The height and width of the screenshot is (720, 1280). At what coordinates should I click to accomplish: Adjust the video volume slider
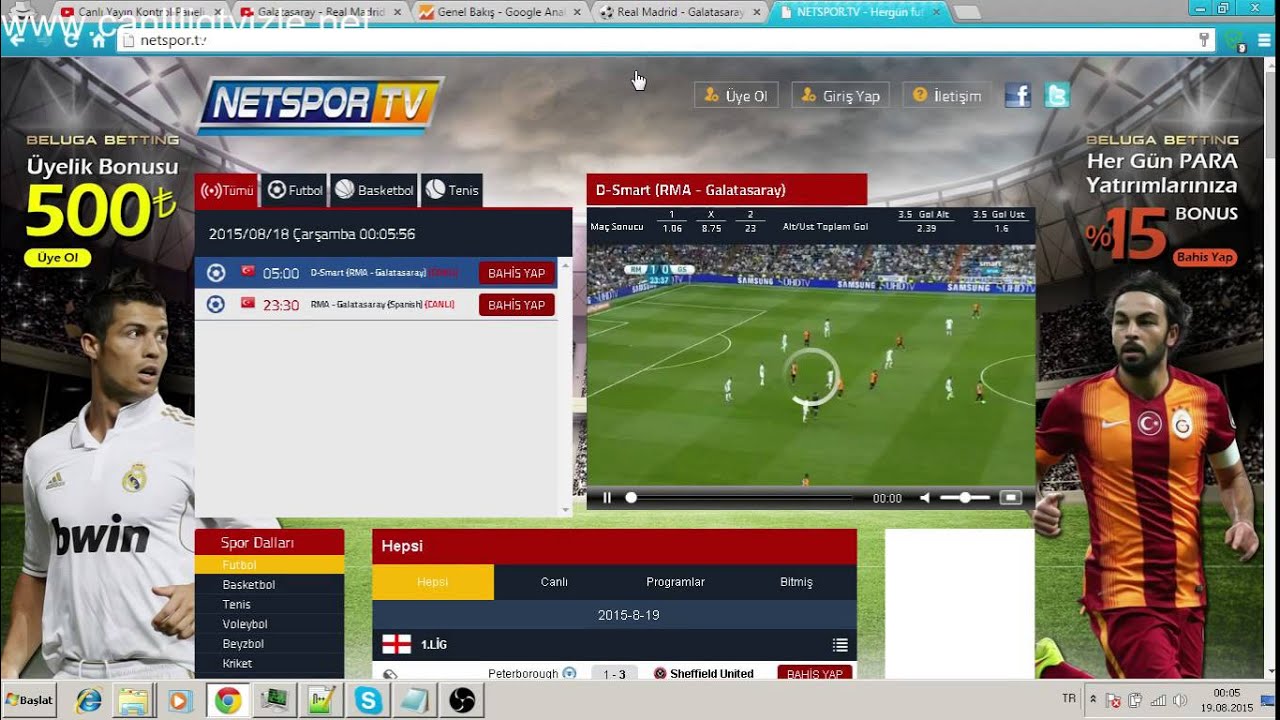[965, 497]
